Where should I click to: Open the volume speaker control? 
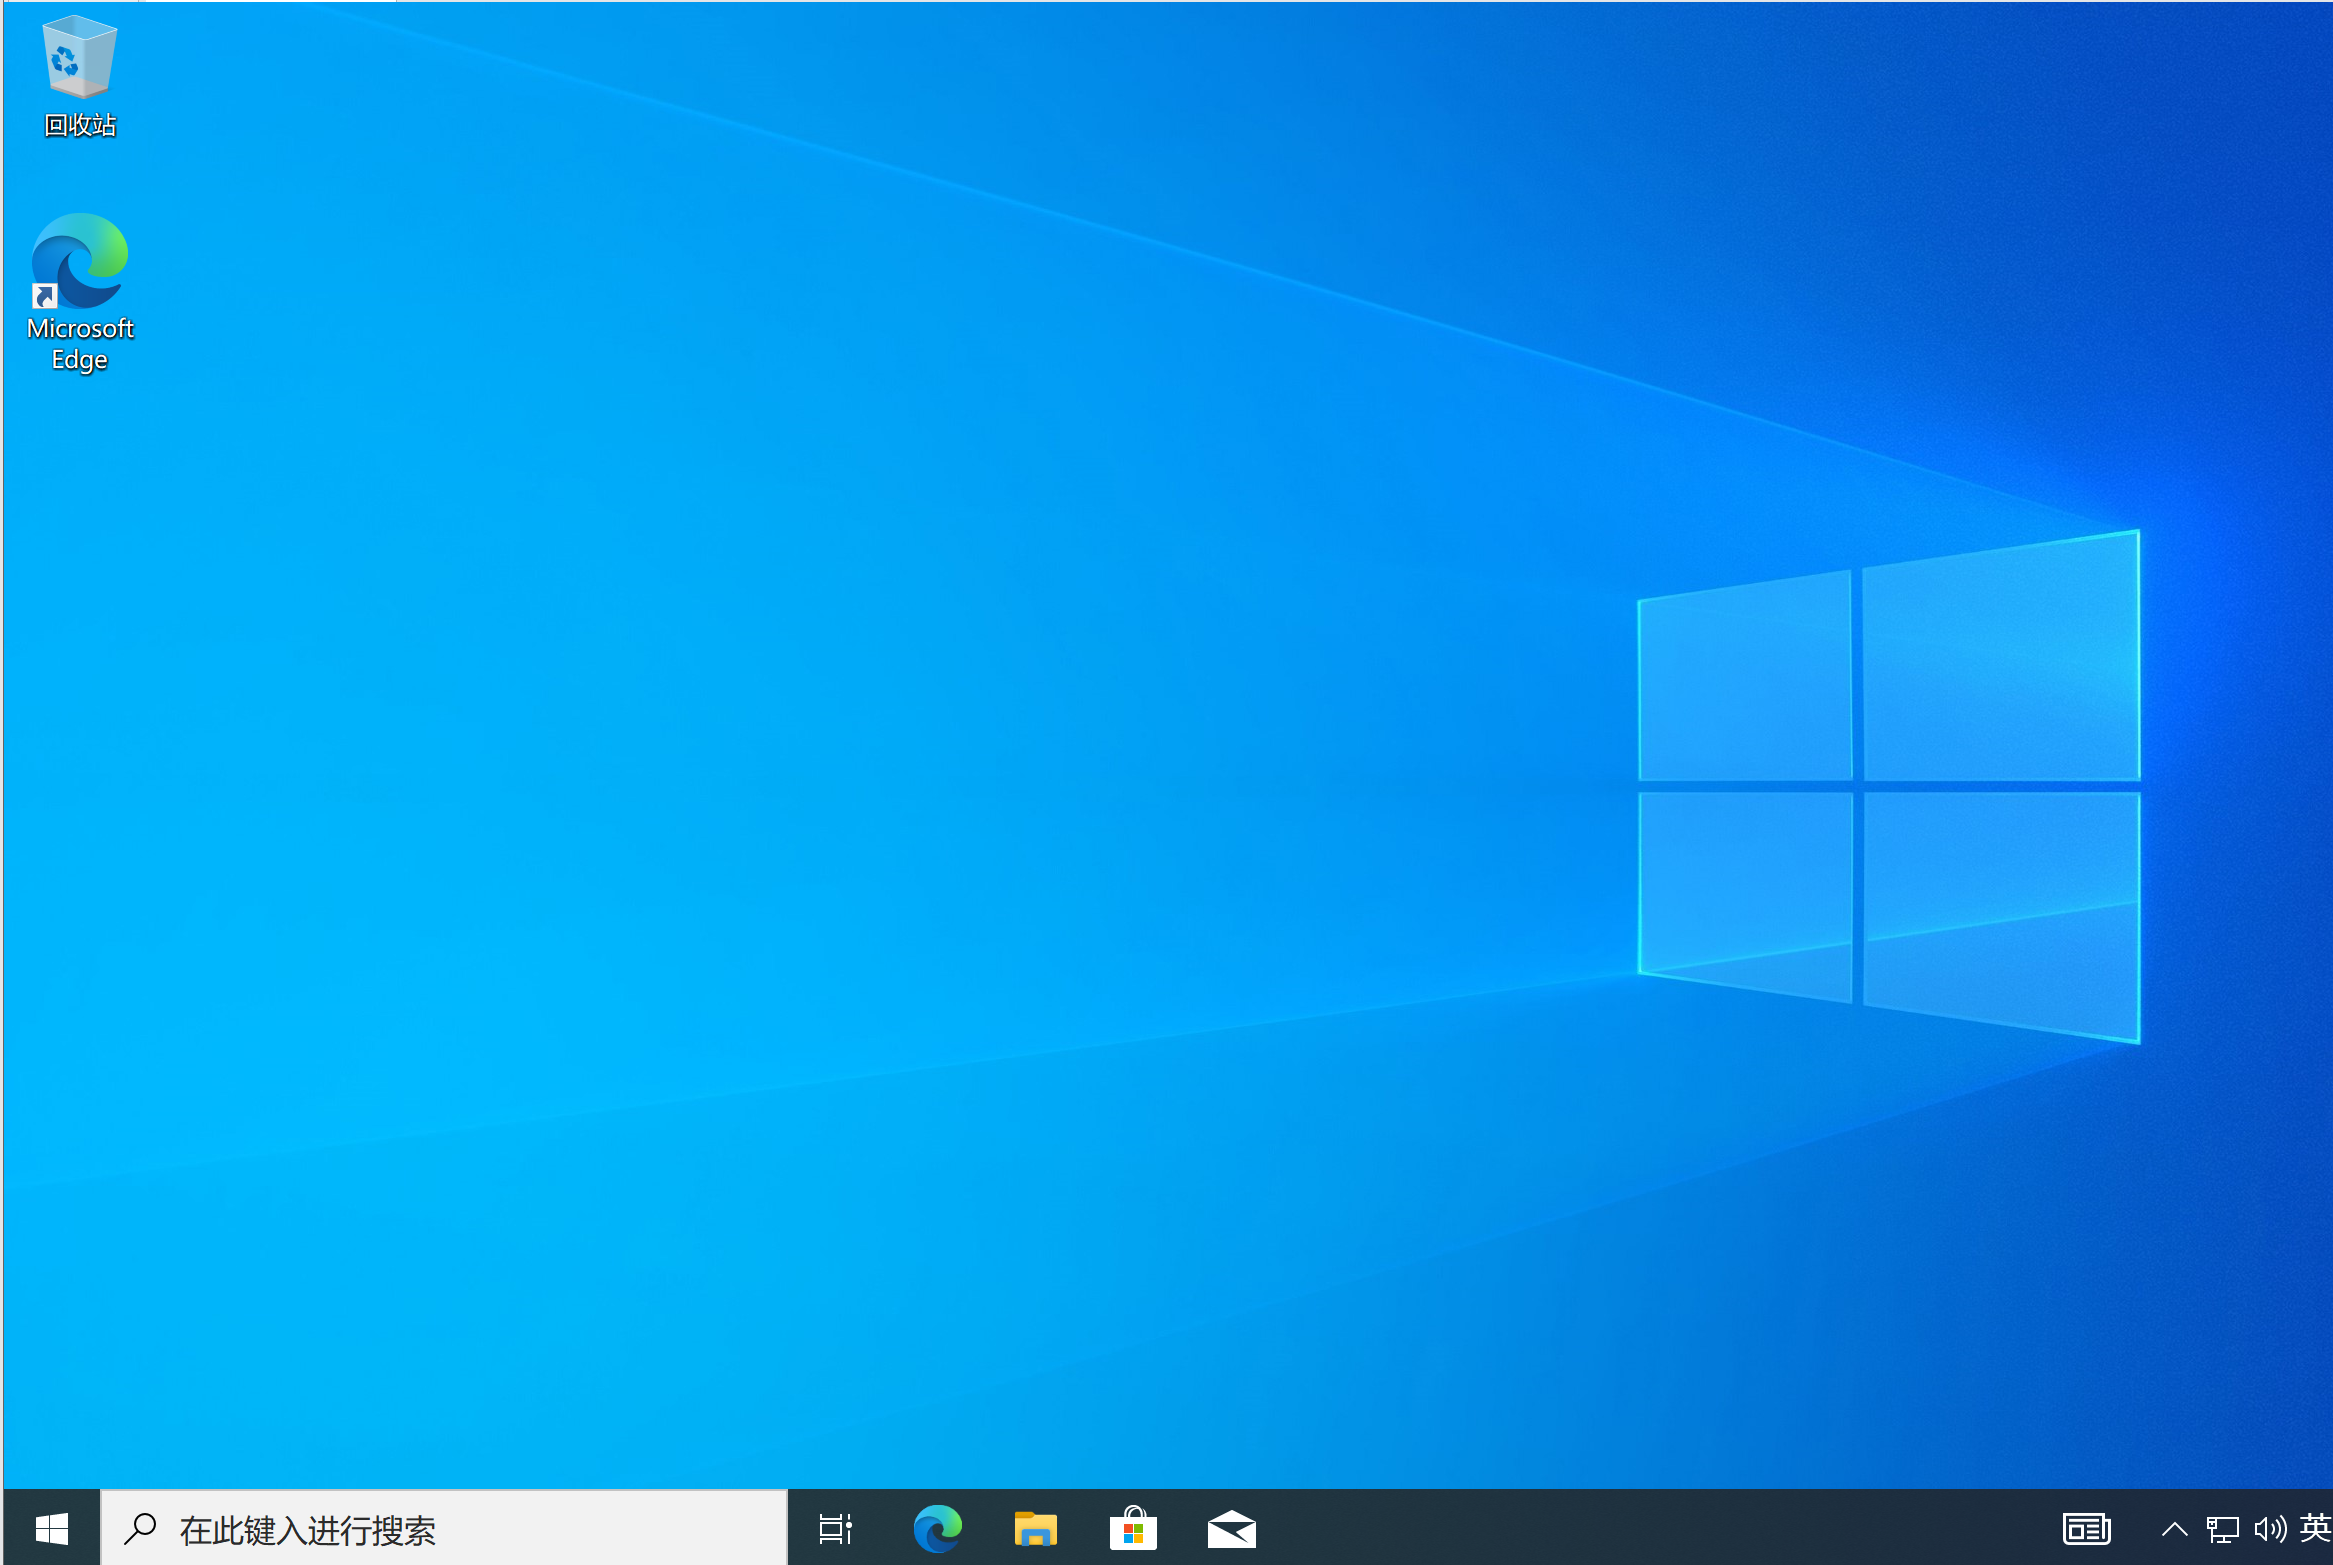pyautogui.click(x=2269, y=1528)
